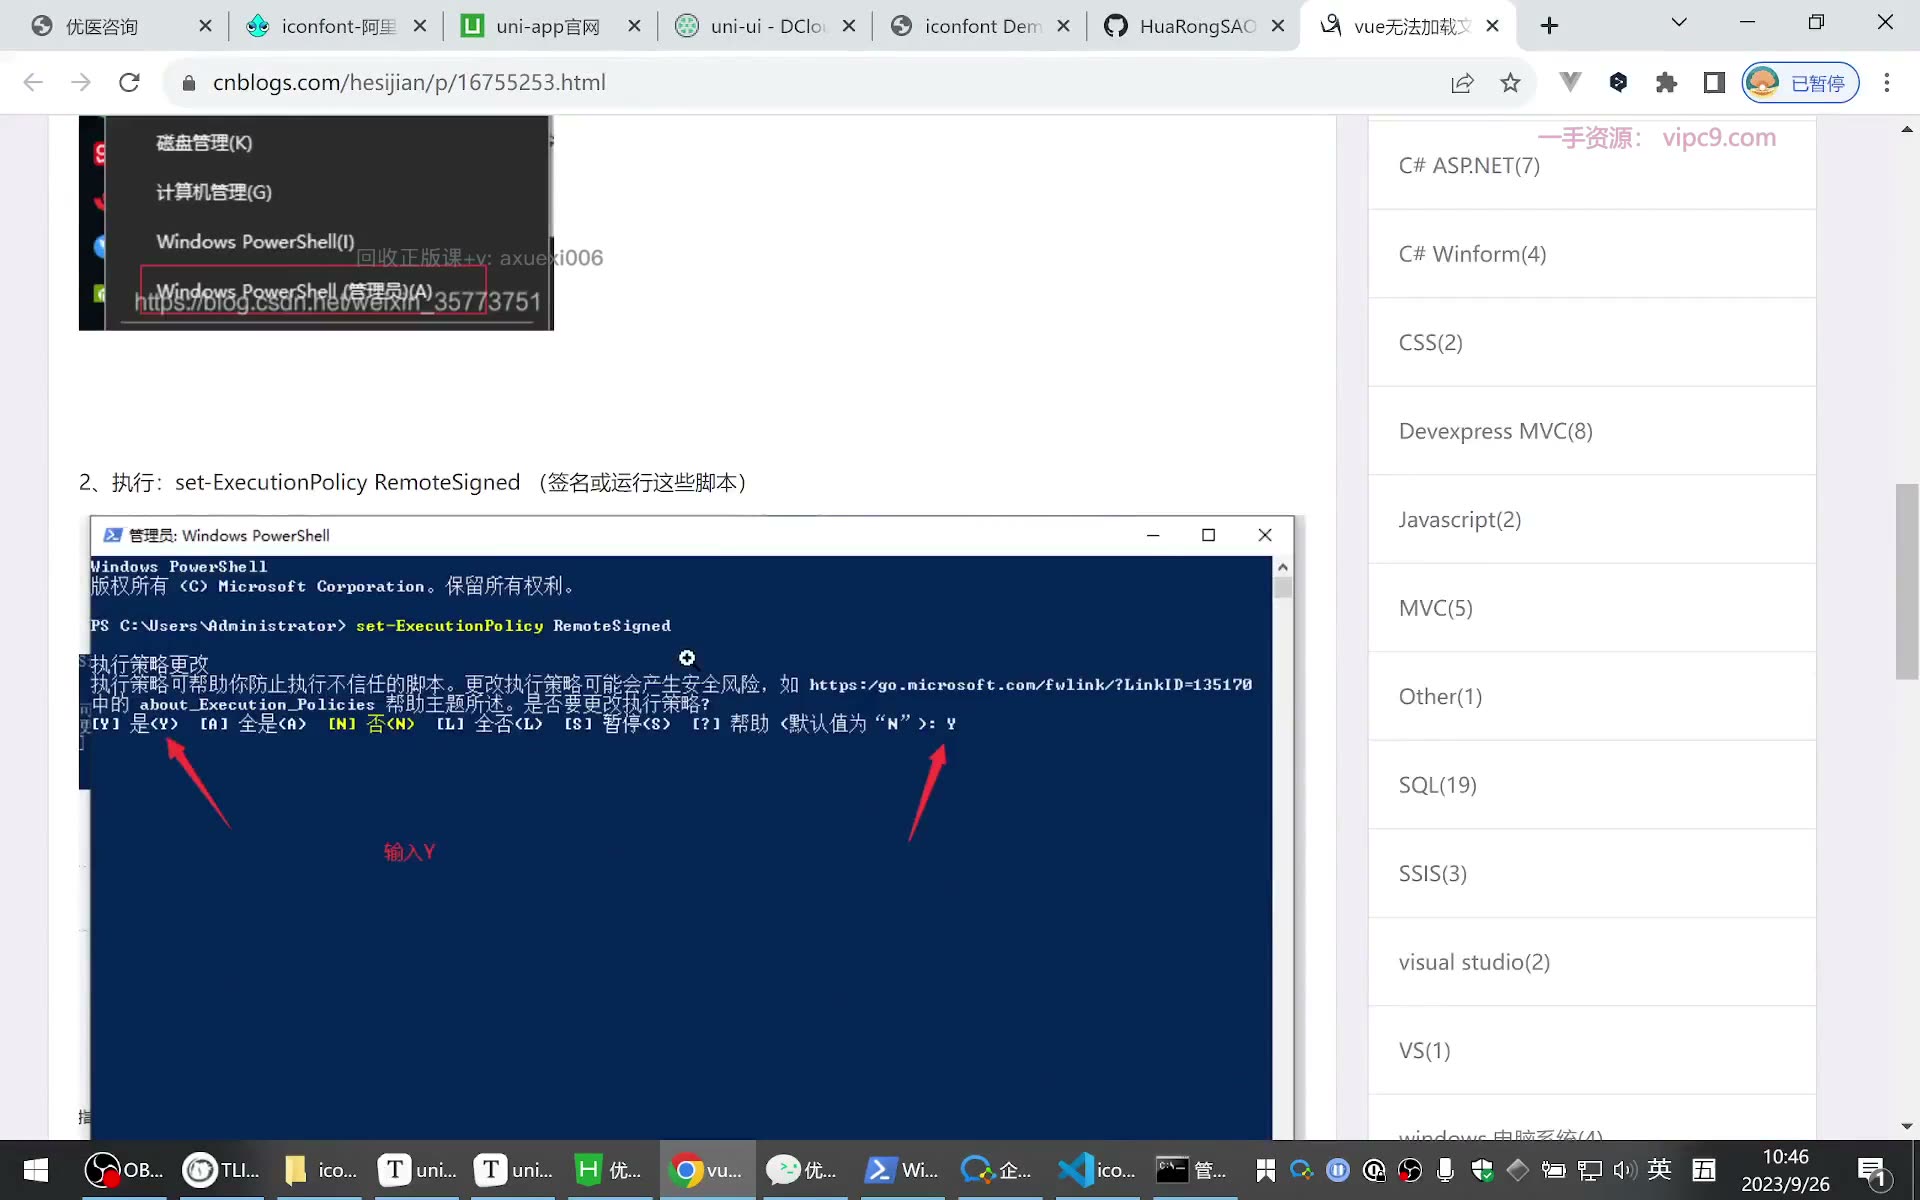The width and height of the screenshot is (1920, 1200).
Task: Share this page from address bar
Action: 1462,83
